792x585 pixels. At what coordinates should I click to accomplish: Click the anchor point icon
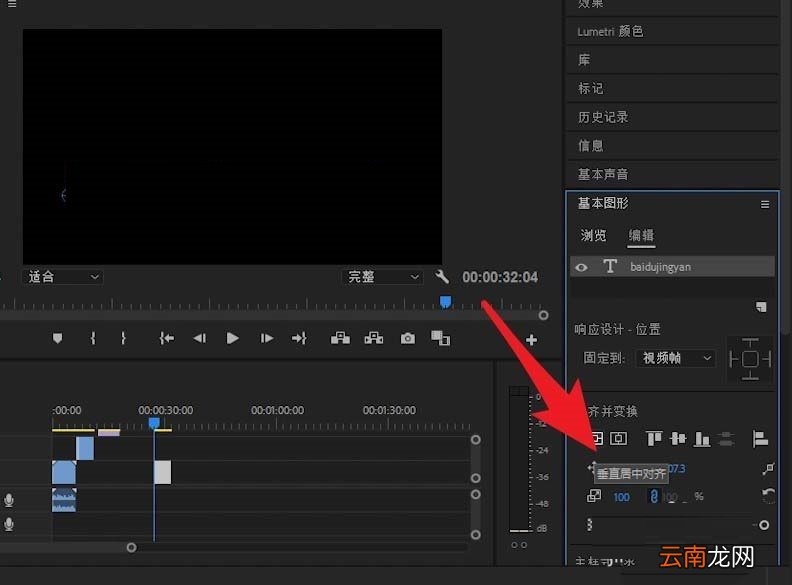(768, 469)
